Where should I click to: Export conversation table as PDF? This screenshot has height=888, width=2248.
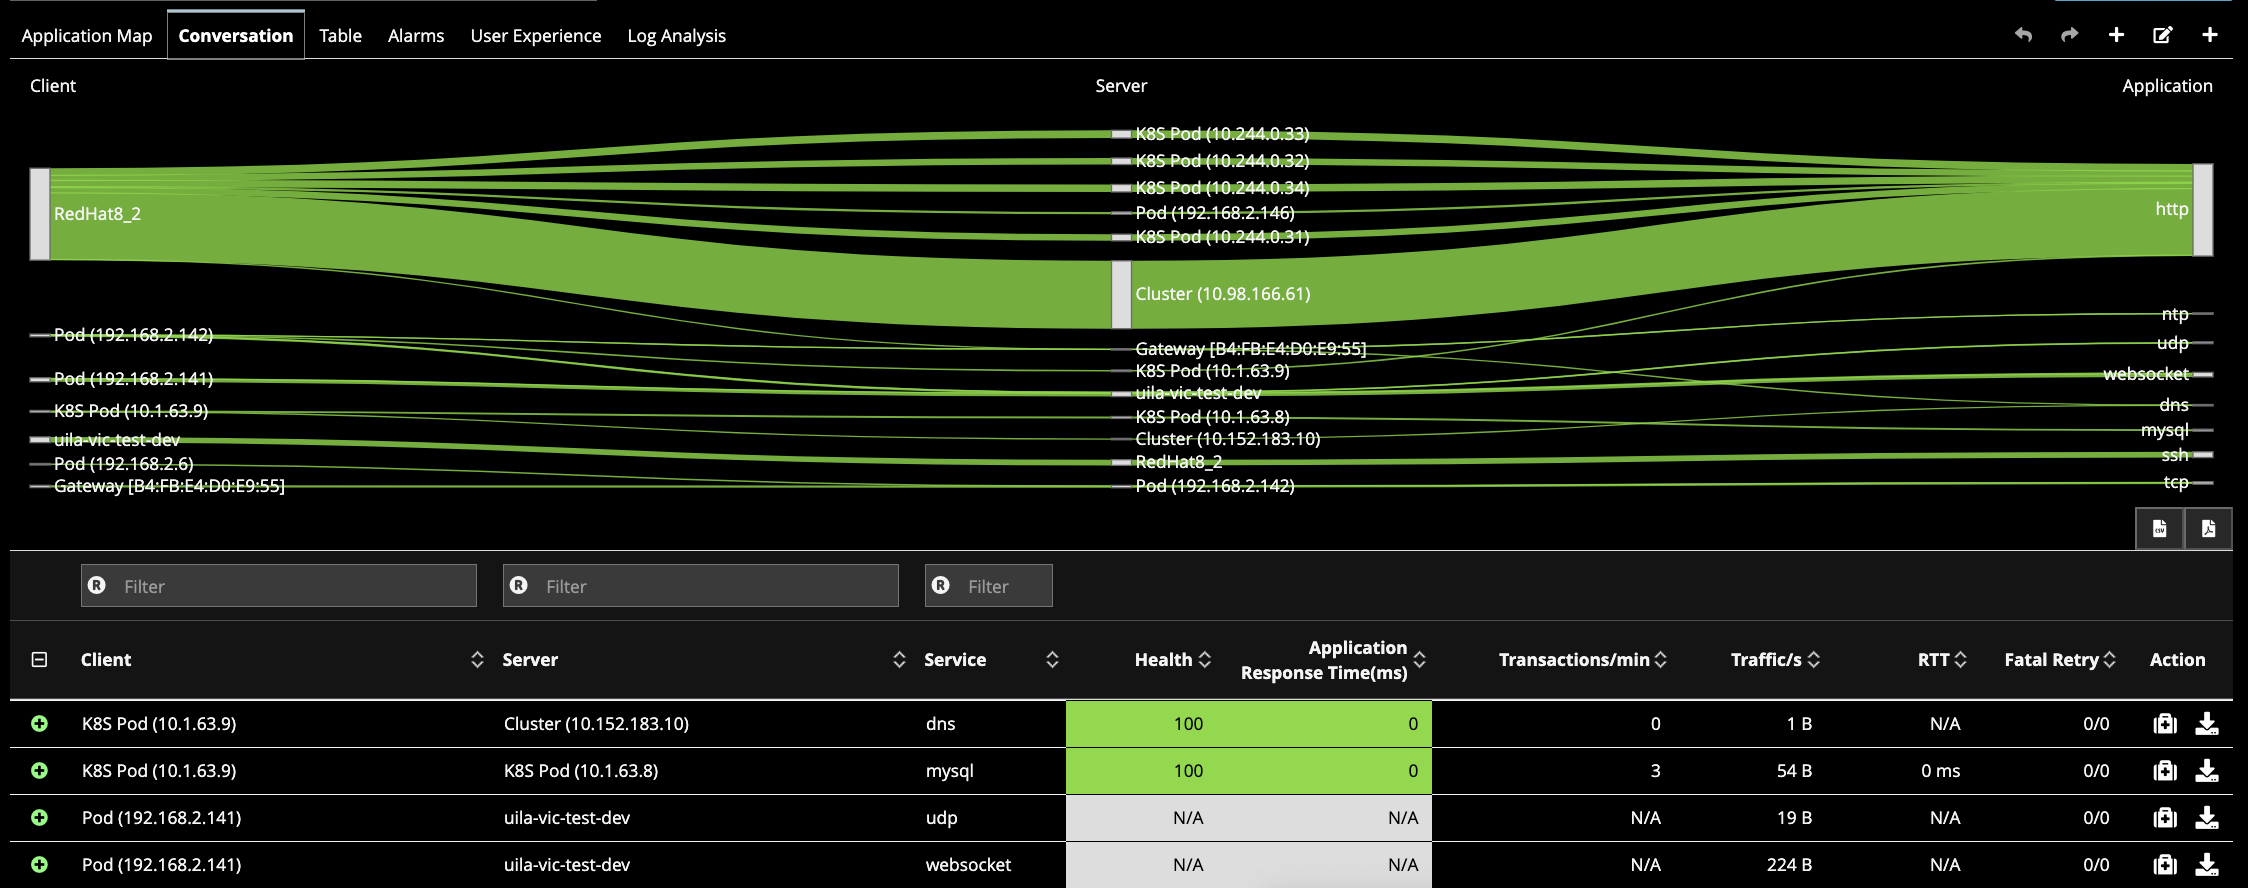(2208, 528)
